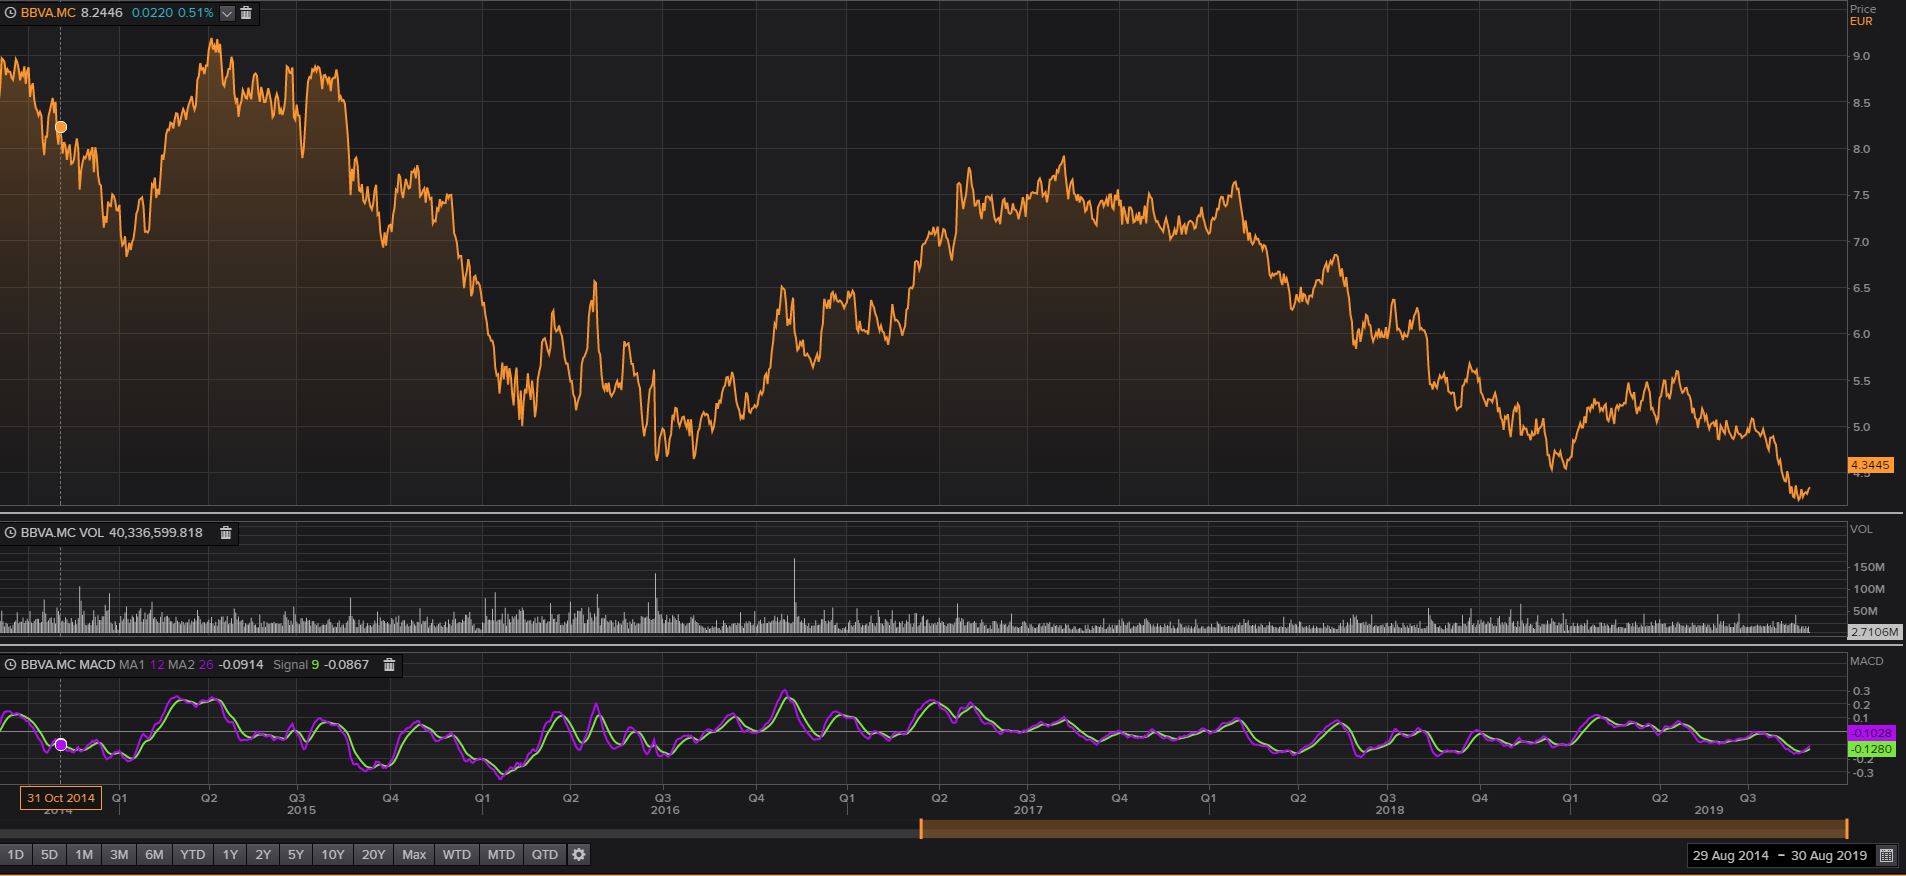Click the orange data point marker on the price line
Screen dimensions: 1906x876
click(61, 127)
